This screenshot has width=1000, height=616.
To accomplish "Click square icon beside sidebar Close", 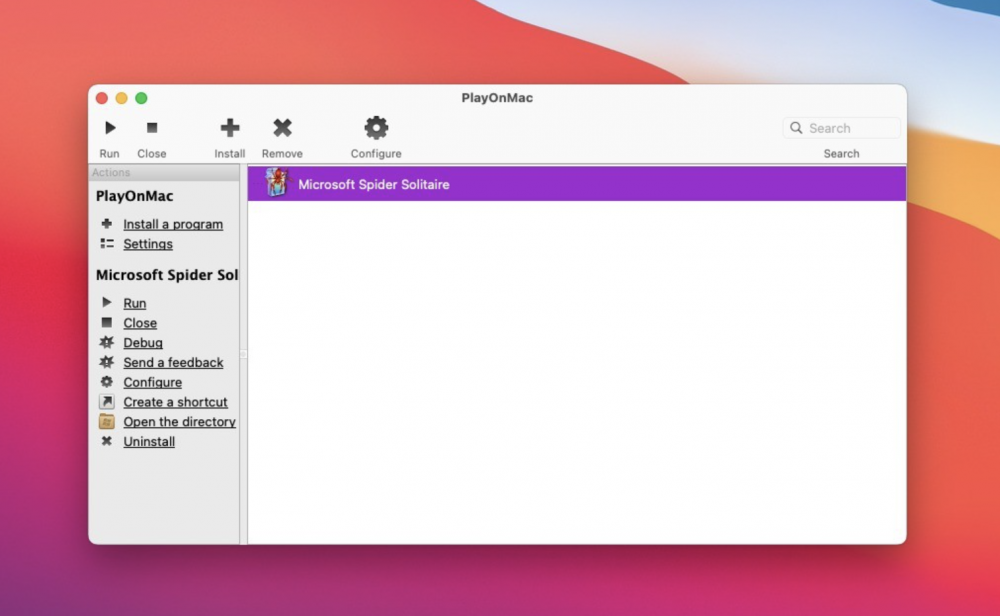I will [107, 323].
